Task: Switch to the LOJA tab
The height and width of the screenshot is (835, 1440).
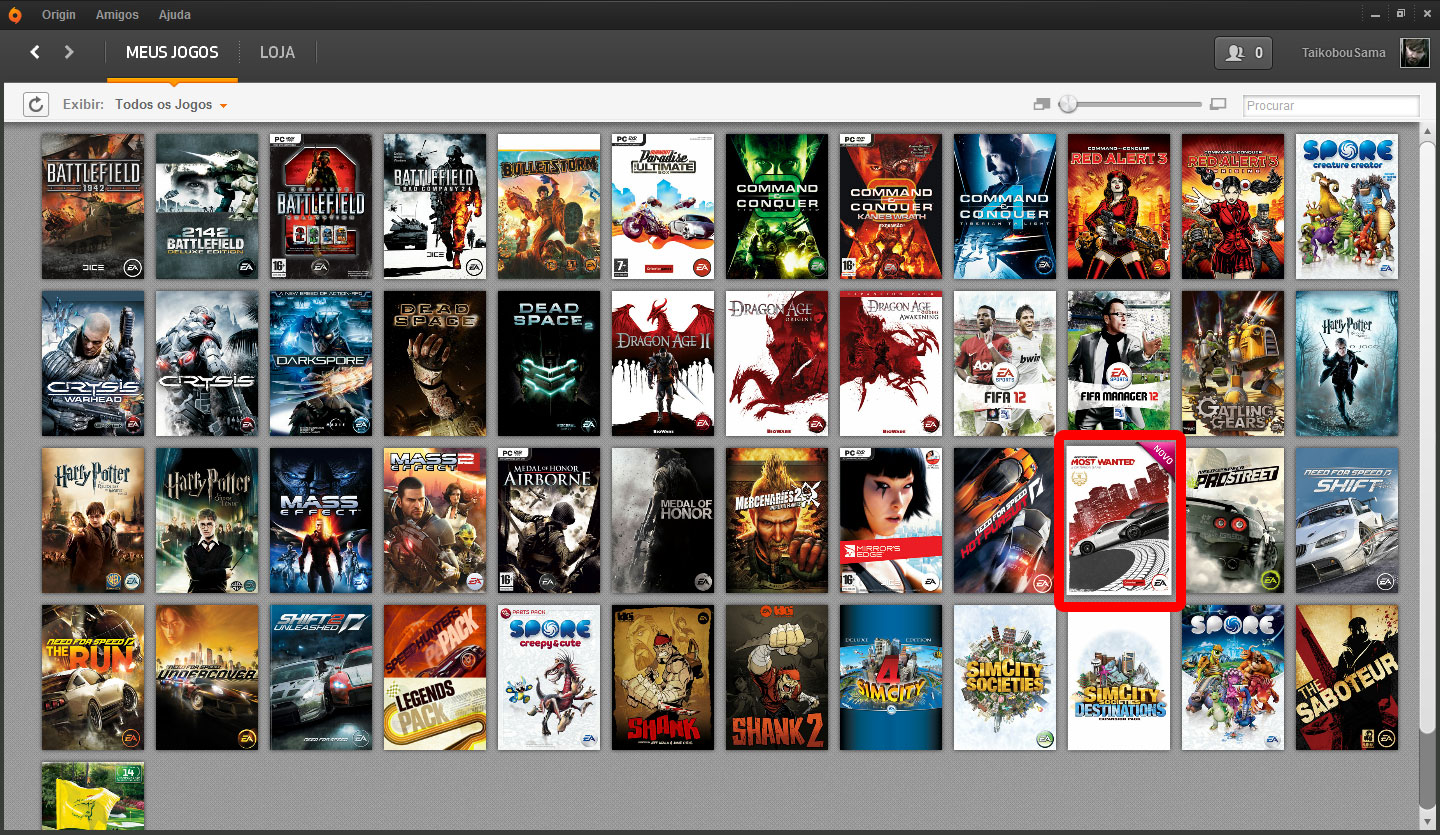Action: [277, 53]
